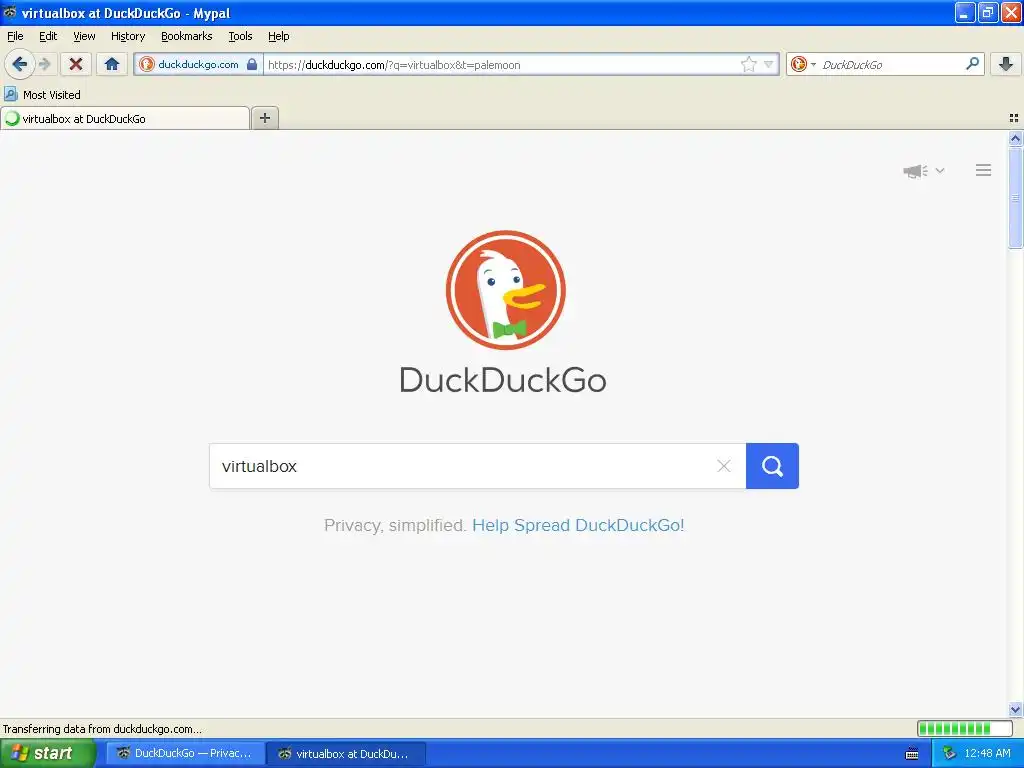Open the Downloads arrow button
This screenshot has width=1024, height=768.
[x=1006, y=64]
